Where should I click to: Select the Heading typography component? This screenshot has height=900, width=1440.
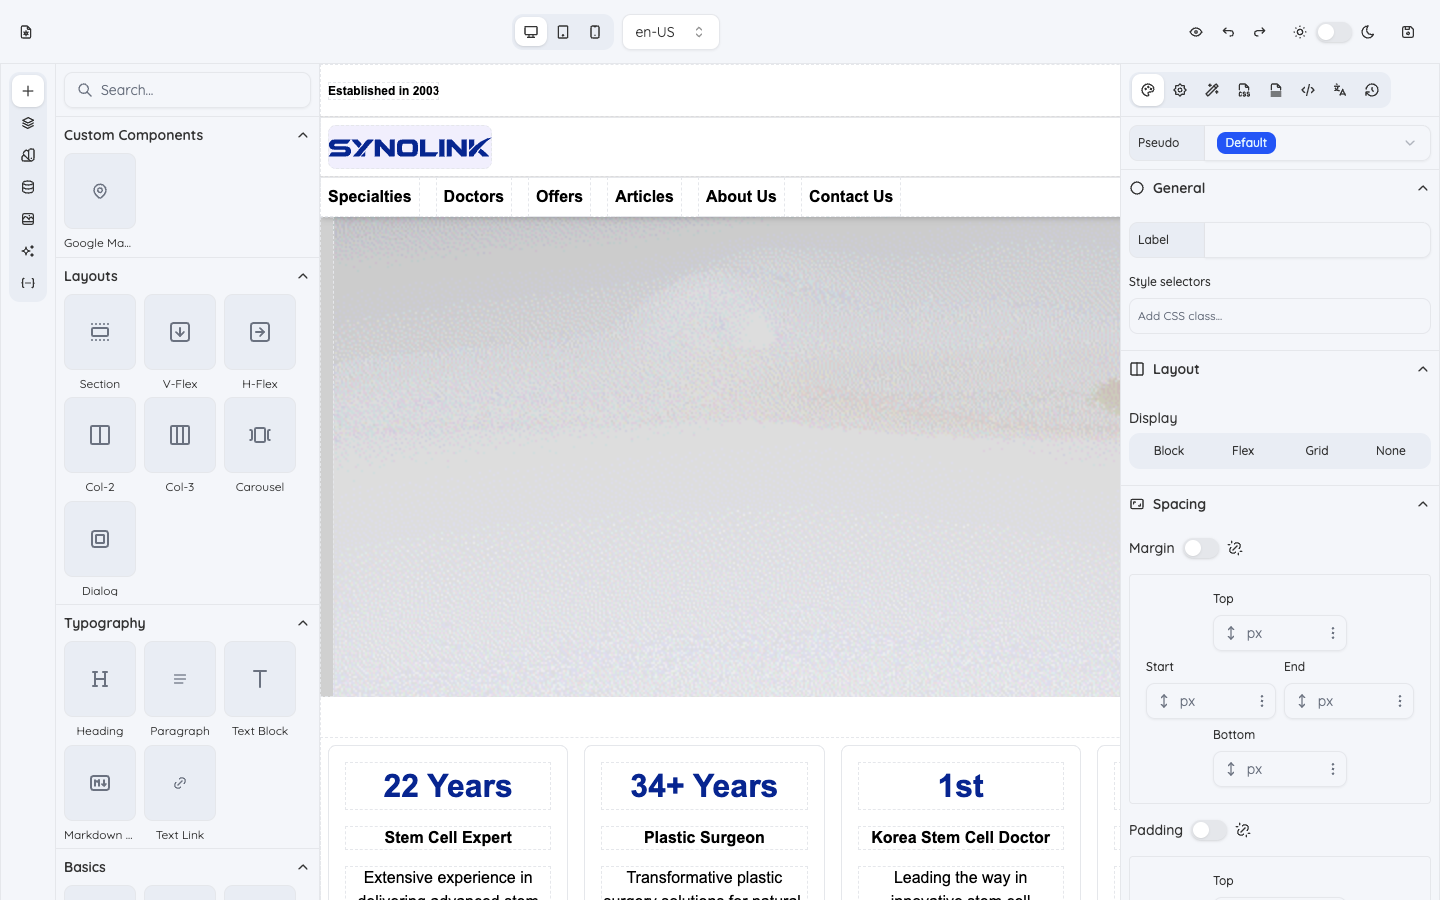(100, 679)
